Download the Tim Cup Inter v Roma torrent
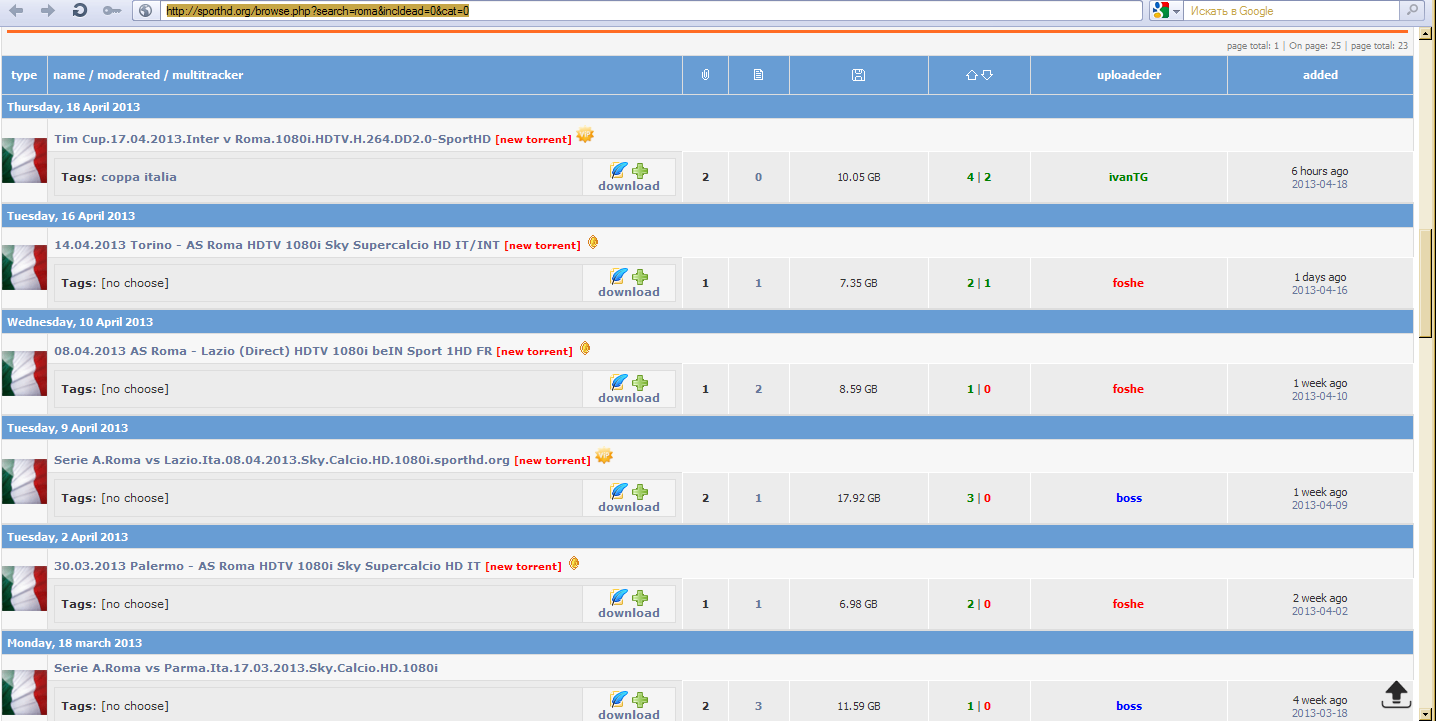The height and width of the screenshot is (721, 1436). (x=629, y=186)
